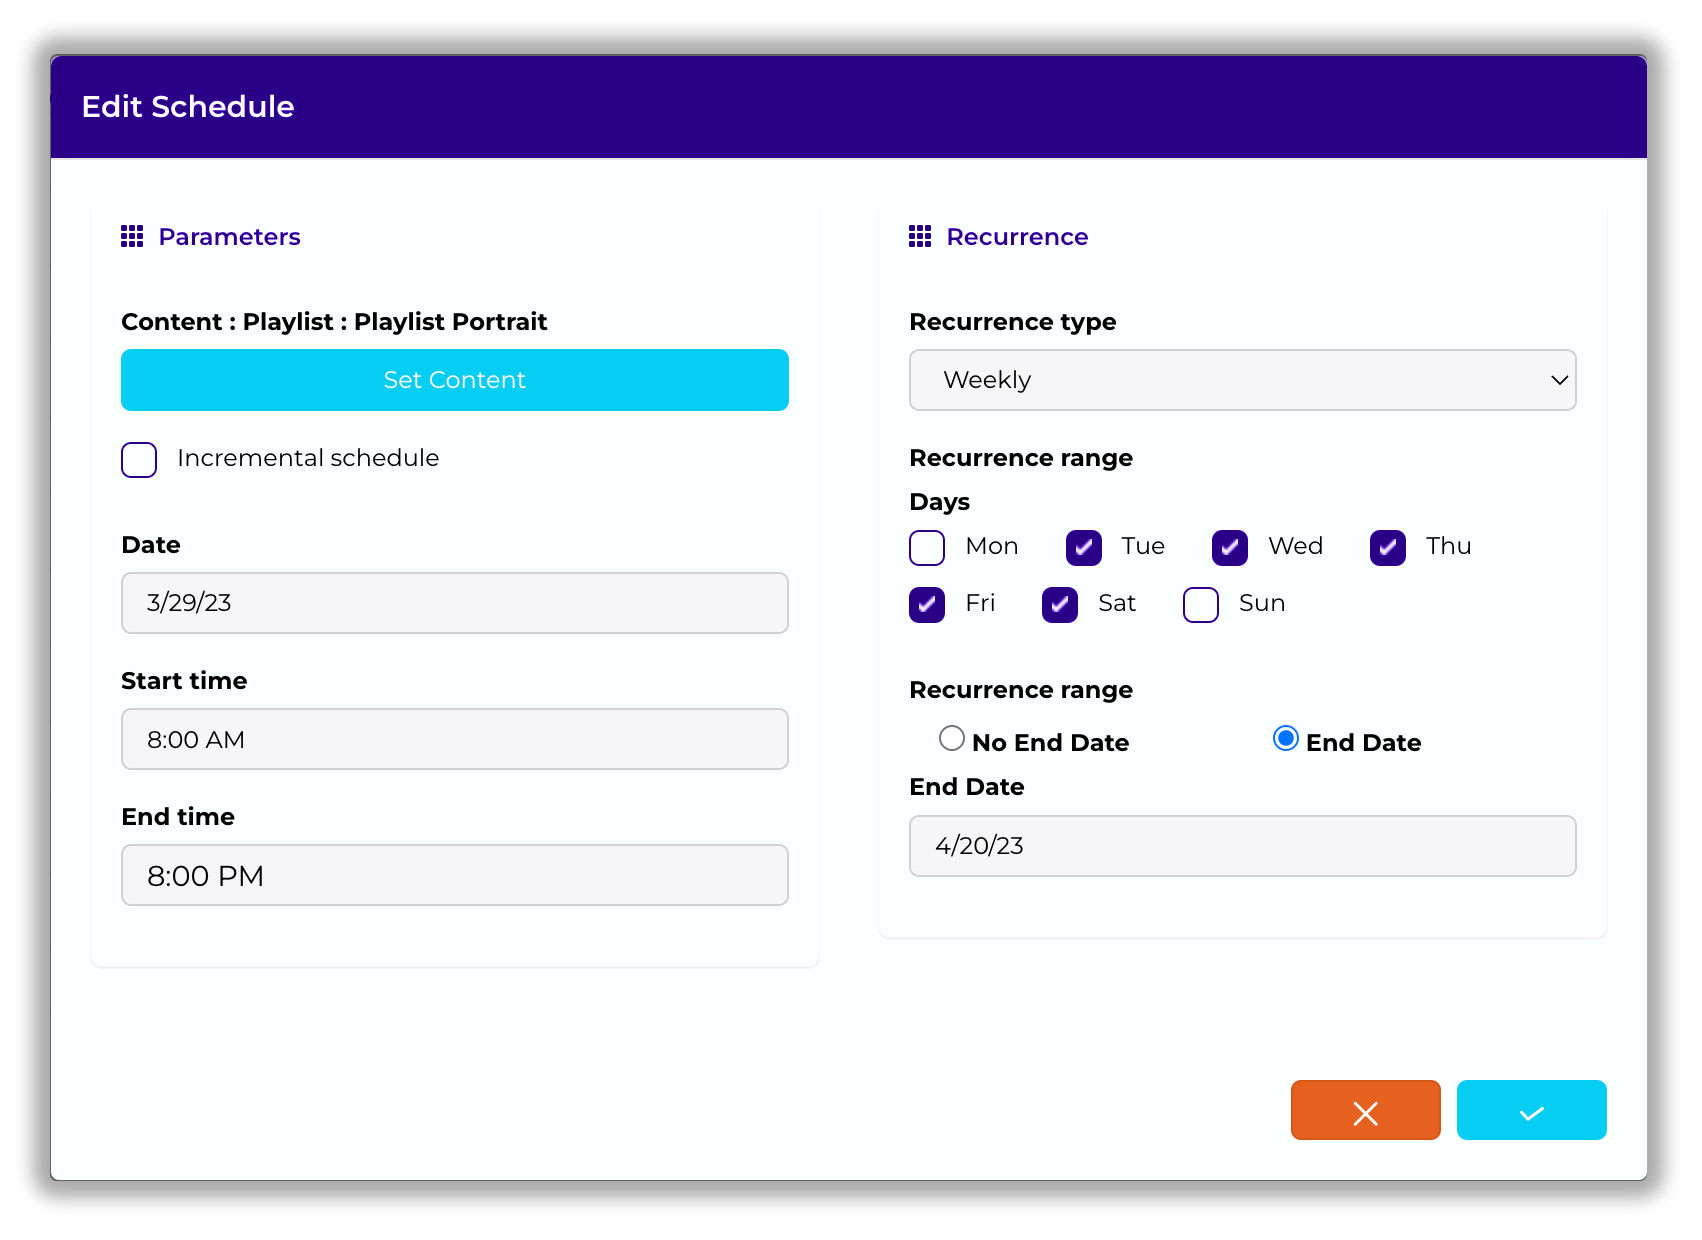
Task: Click the Parameters grid icon
Action: click(x=132, y=236)
